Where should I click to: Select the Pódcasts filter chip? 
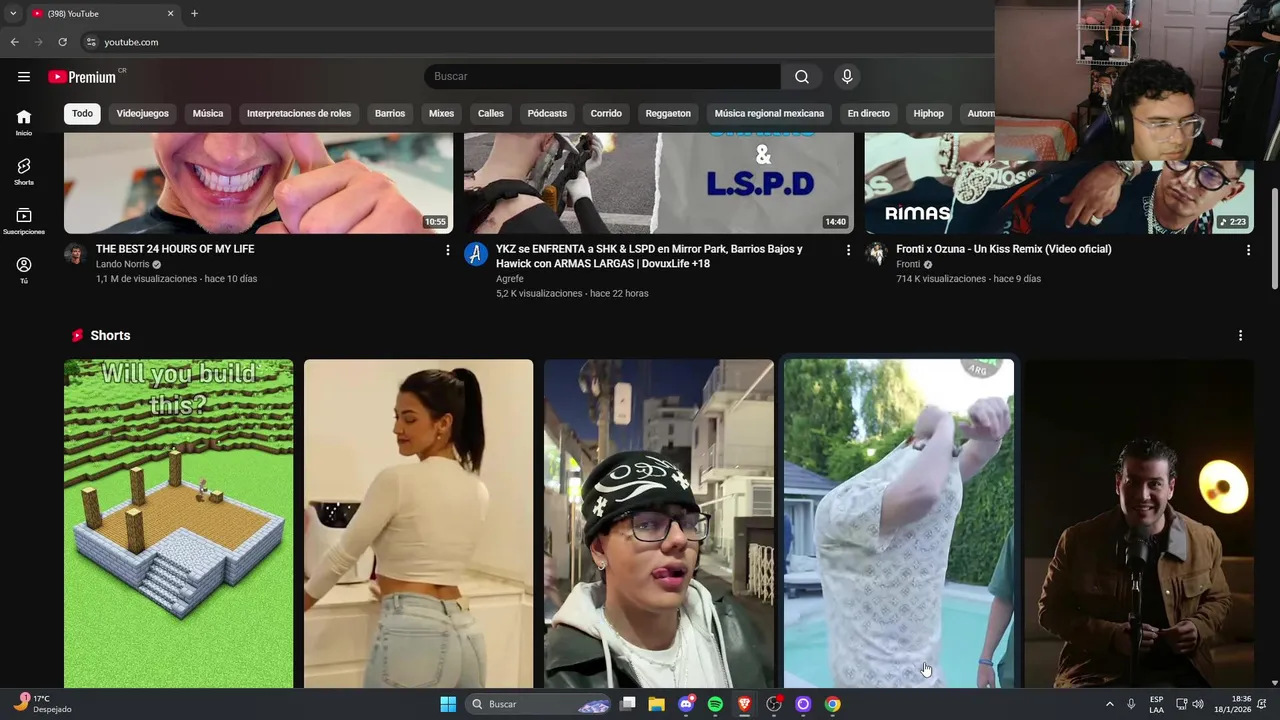[x=547, y=113]
